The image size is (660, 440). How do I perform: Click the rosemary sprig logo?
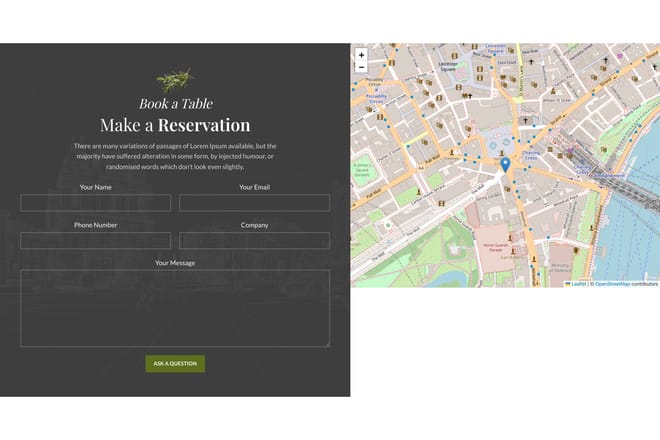point(175,80)
